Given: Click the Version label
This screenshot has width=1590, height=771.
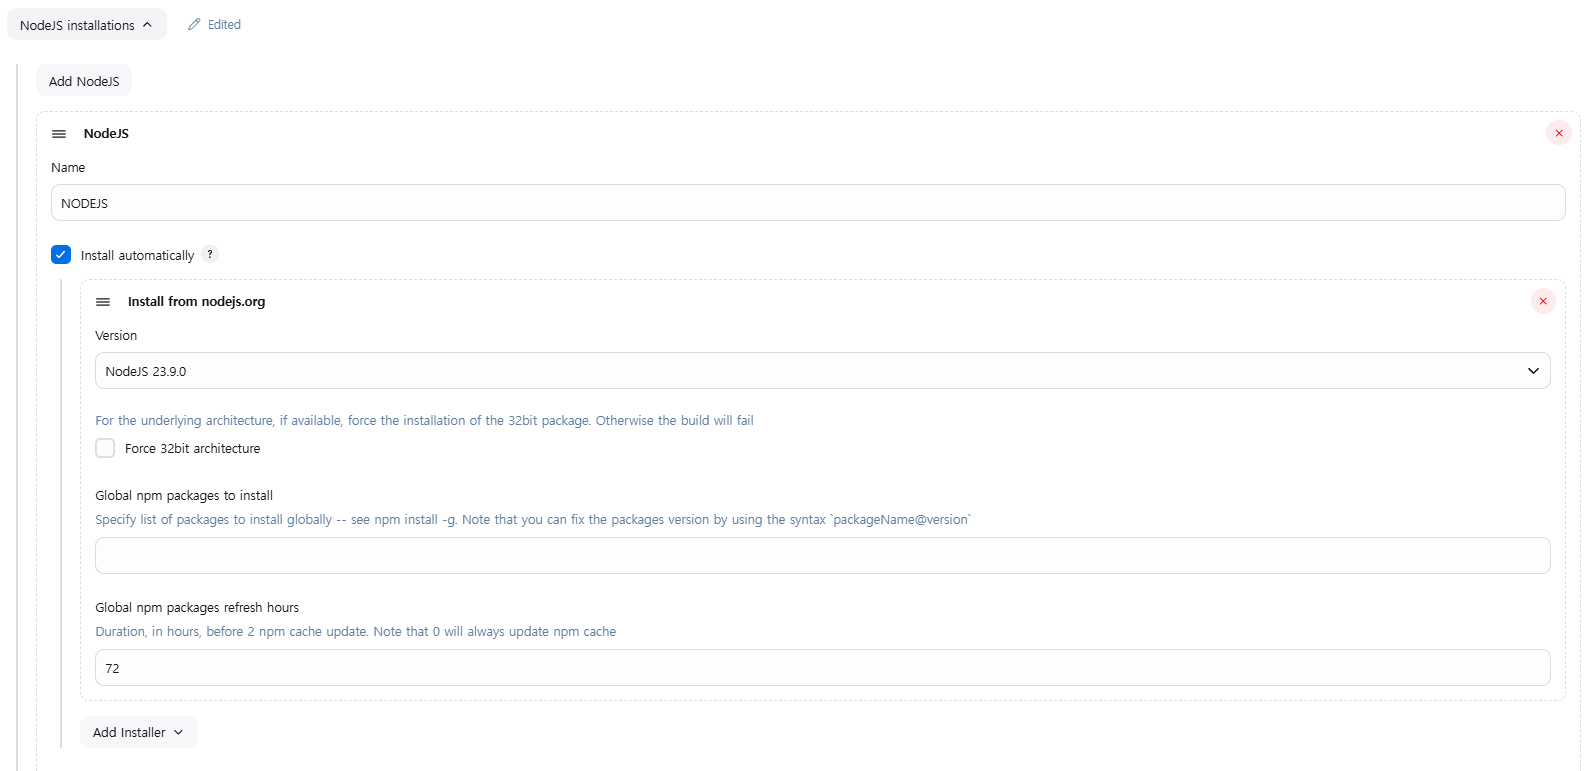Looking at the screenshot, I should tap(116, 336).
